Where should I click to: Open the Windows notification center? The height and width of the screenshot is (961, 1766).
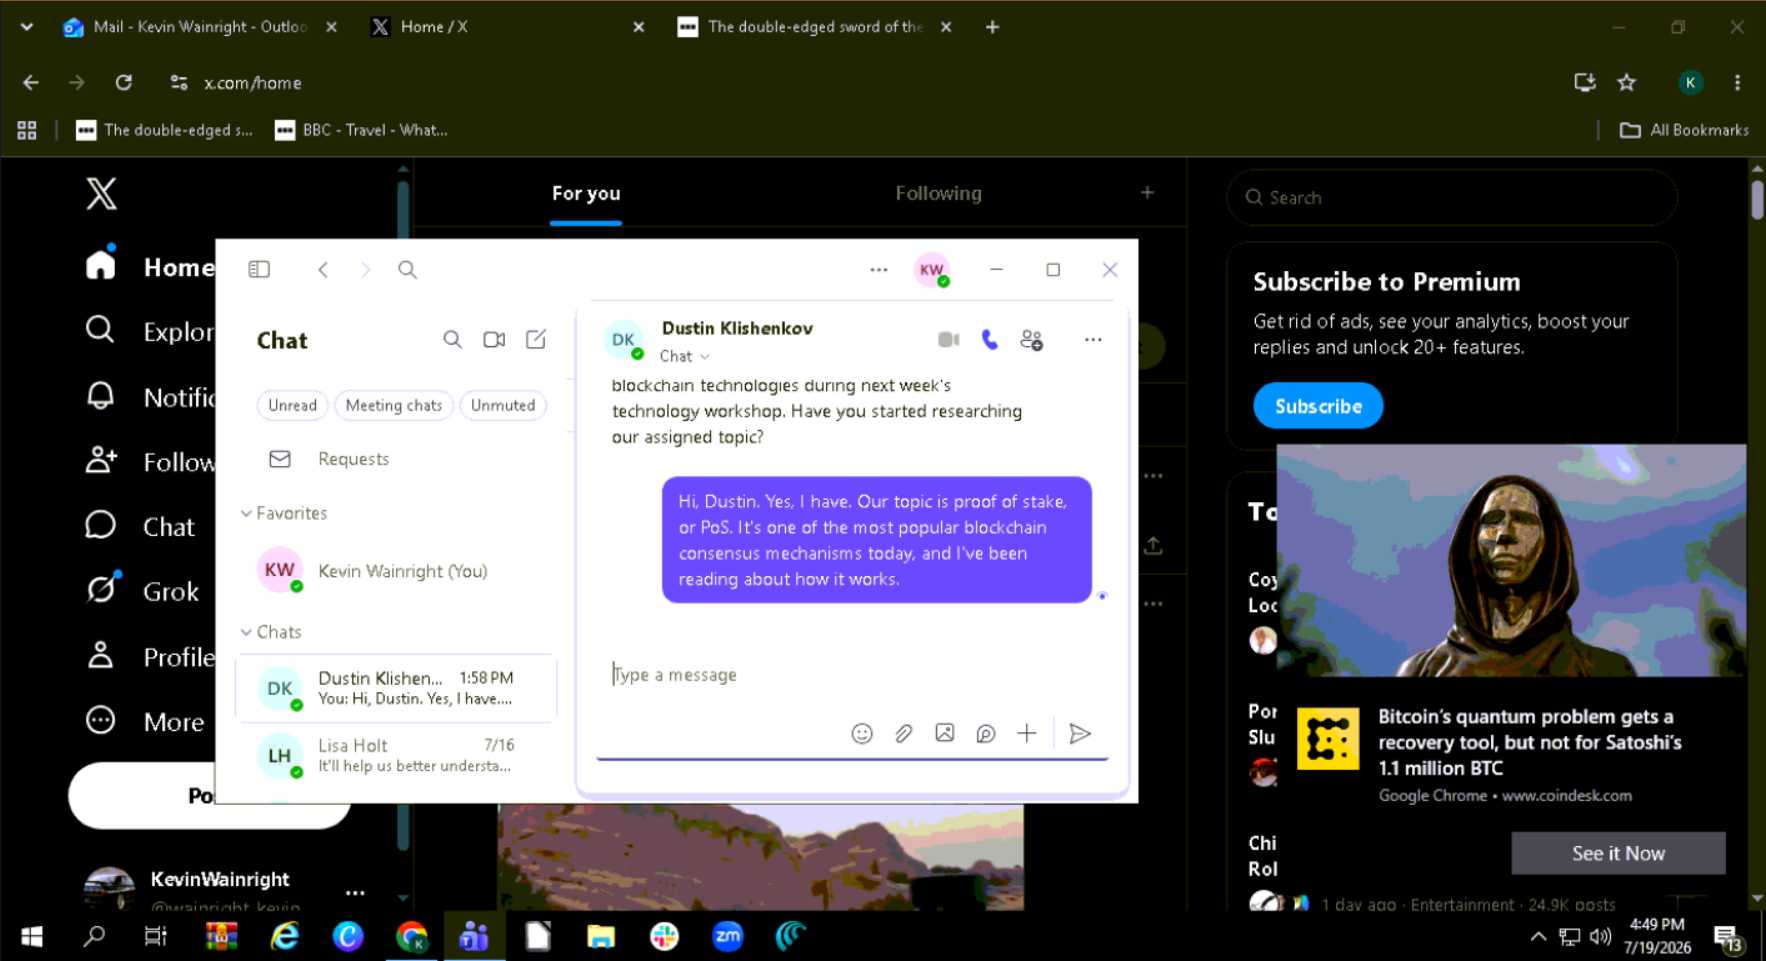pyautogui.click(x=1729, y=938)
